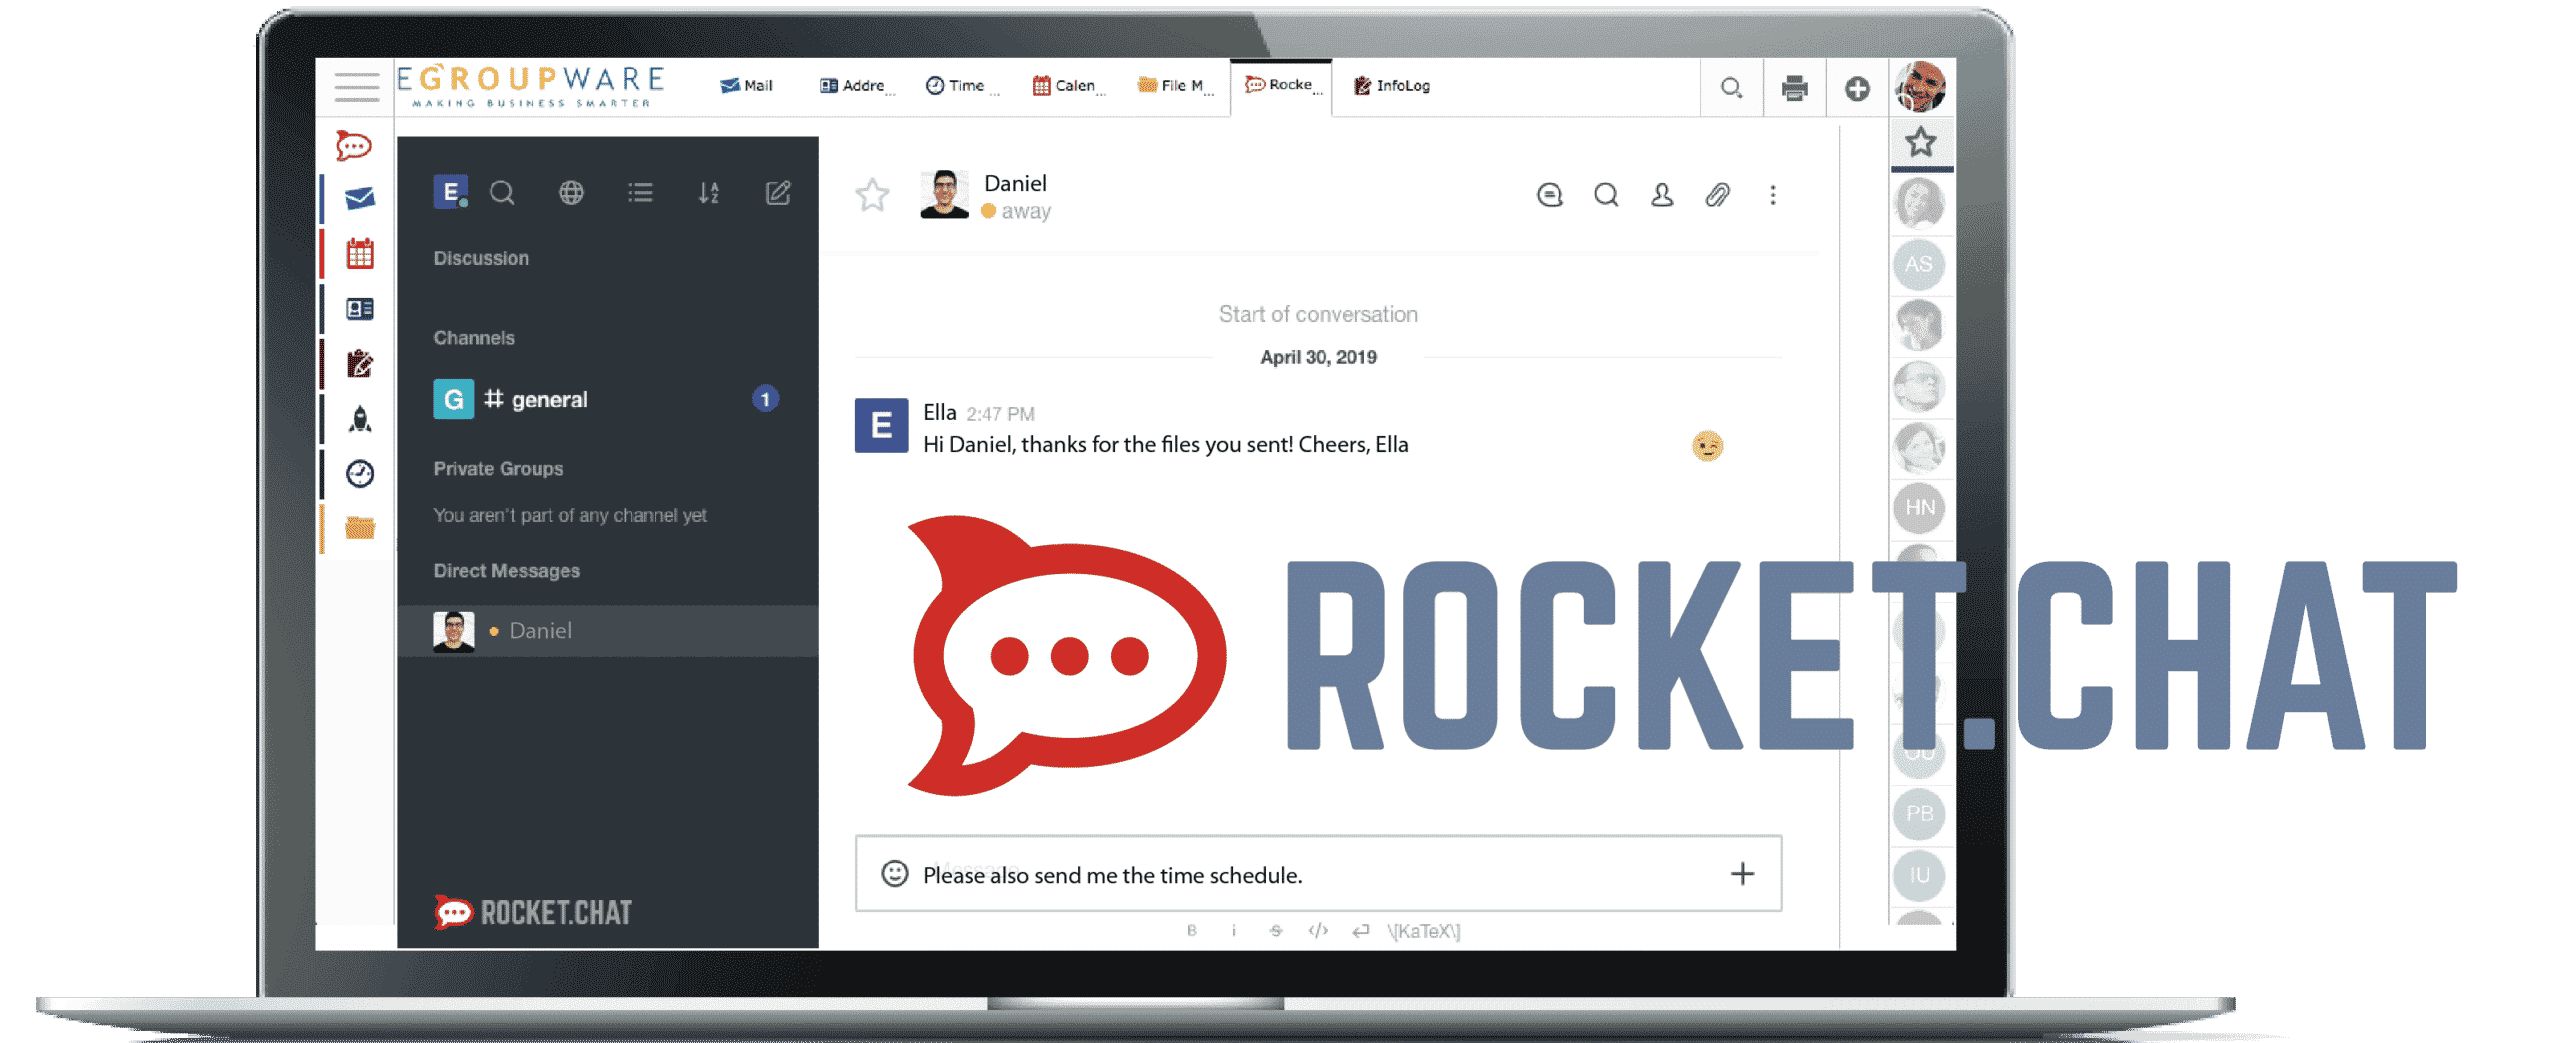Click IU contact avatar
2560x1043 pixels.
pos(1919,875)
